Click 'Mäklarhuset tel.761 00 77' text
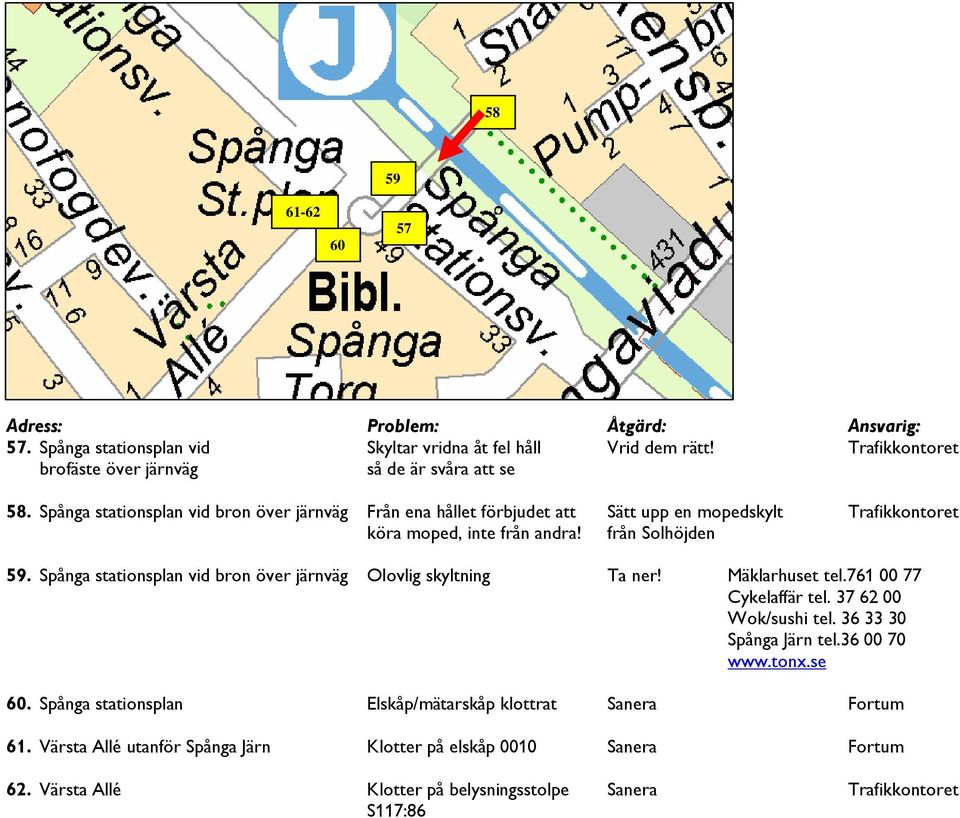Image resolution: width=960 pixels, height=818 pixels. [824, 576]
